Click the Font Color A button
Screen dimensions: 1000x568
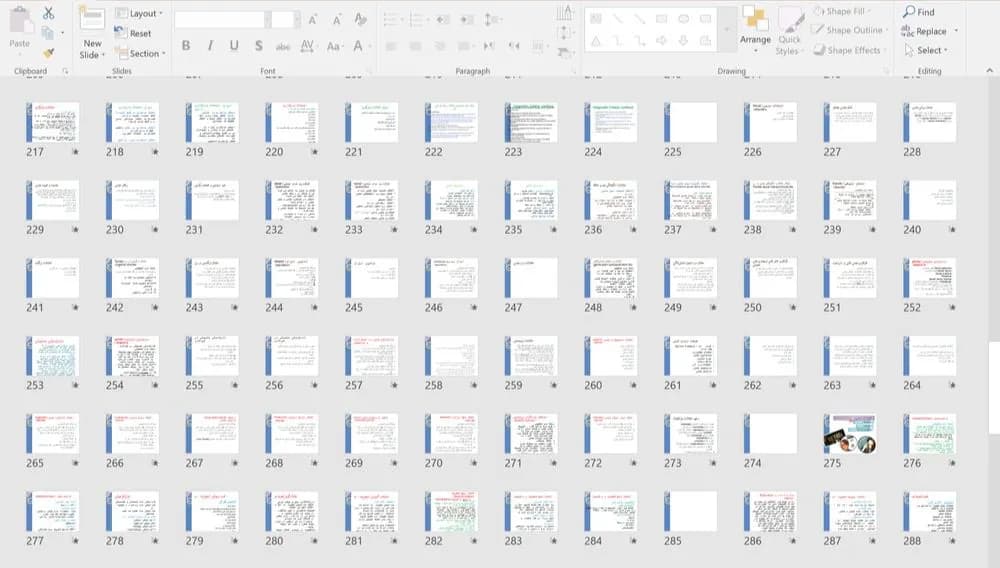tap(358, 46)
